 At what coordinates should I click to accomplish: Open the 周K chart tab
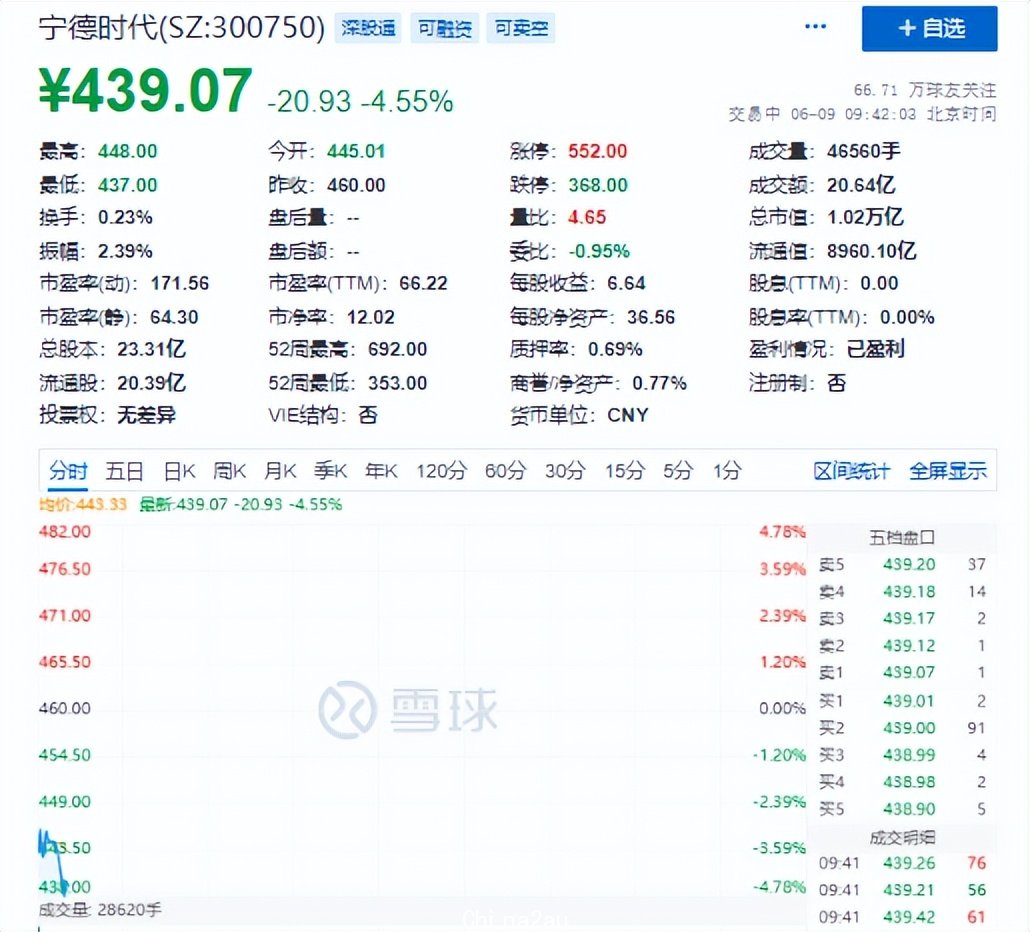229,471
